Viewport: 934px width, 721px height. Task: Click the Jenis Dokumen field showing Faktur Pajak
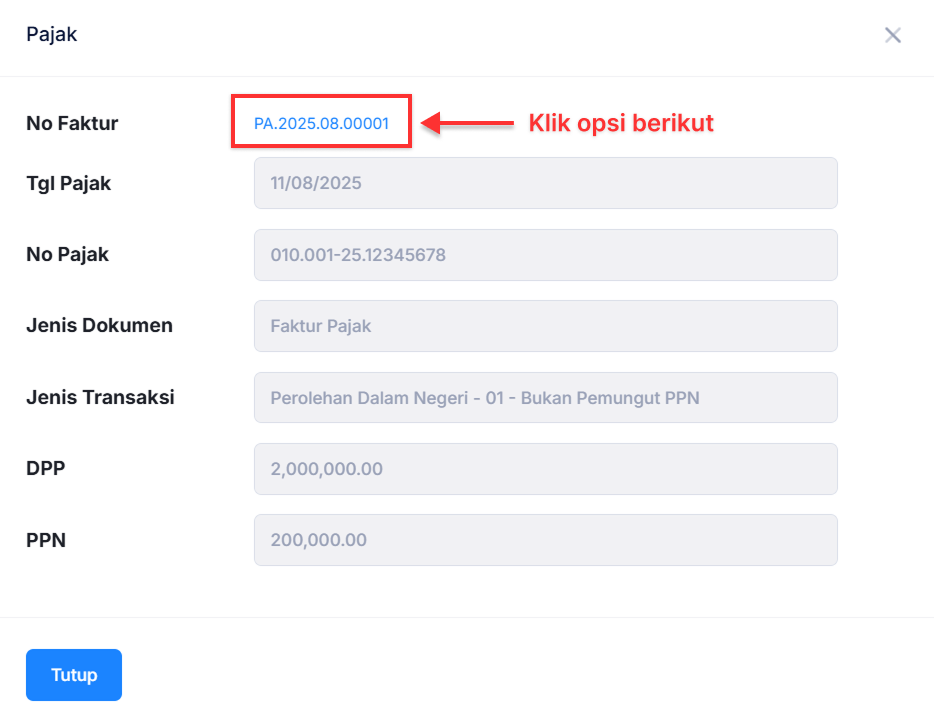545,326
